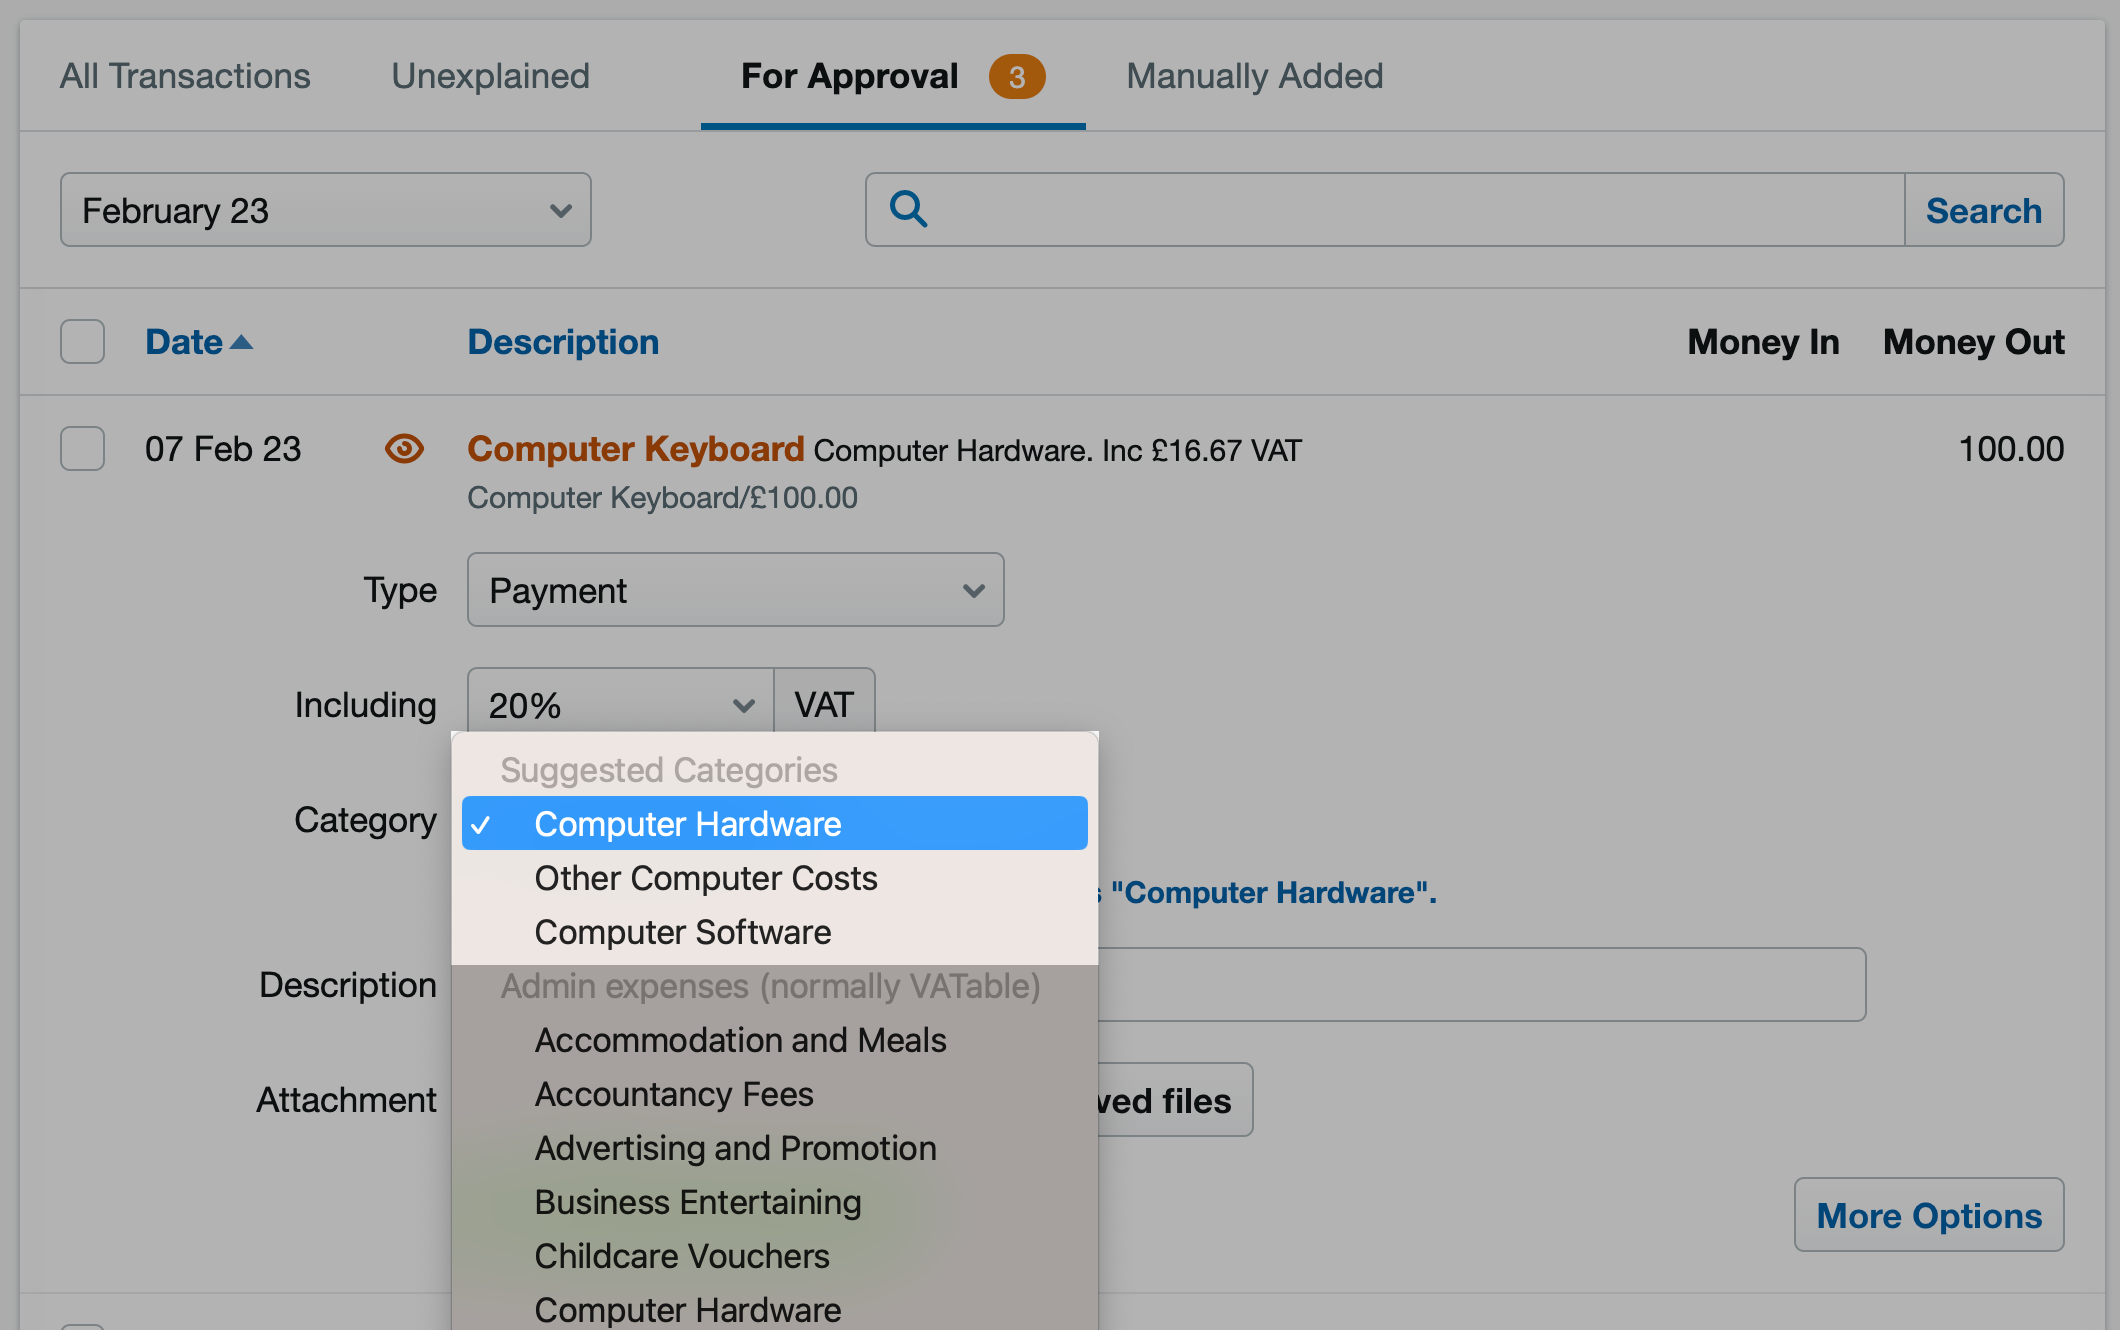Switch to the All Transactions tab
Viewport: 2120px width, 1330px height.
pyautogui.click(x=185, y=76)
